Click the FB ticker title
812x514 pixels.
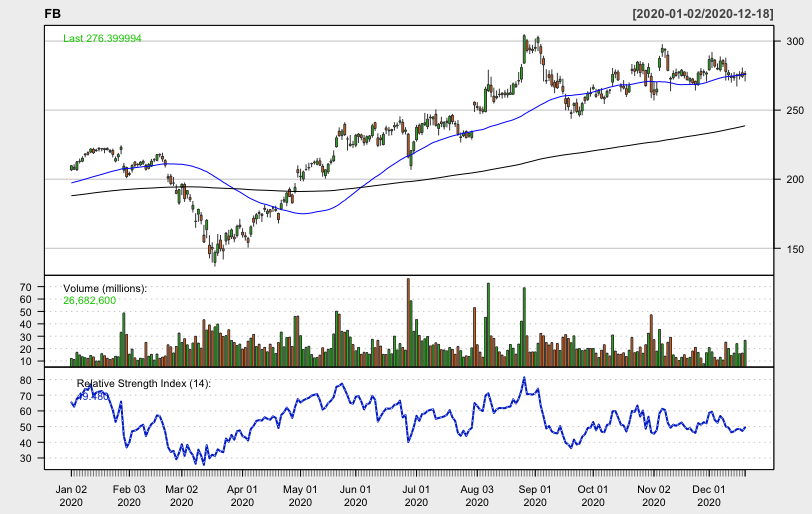(x=52, y=14)
